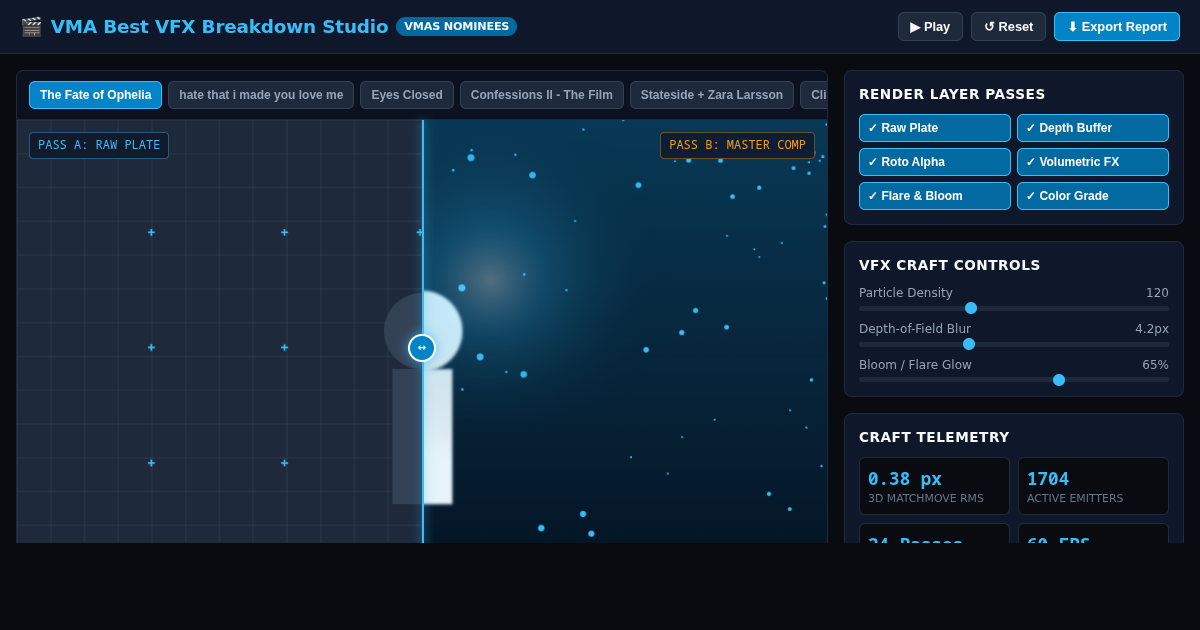Toggle the Depth Buffer render pass
This screenshot has height=630, width=1200.
click(1093, 128)
